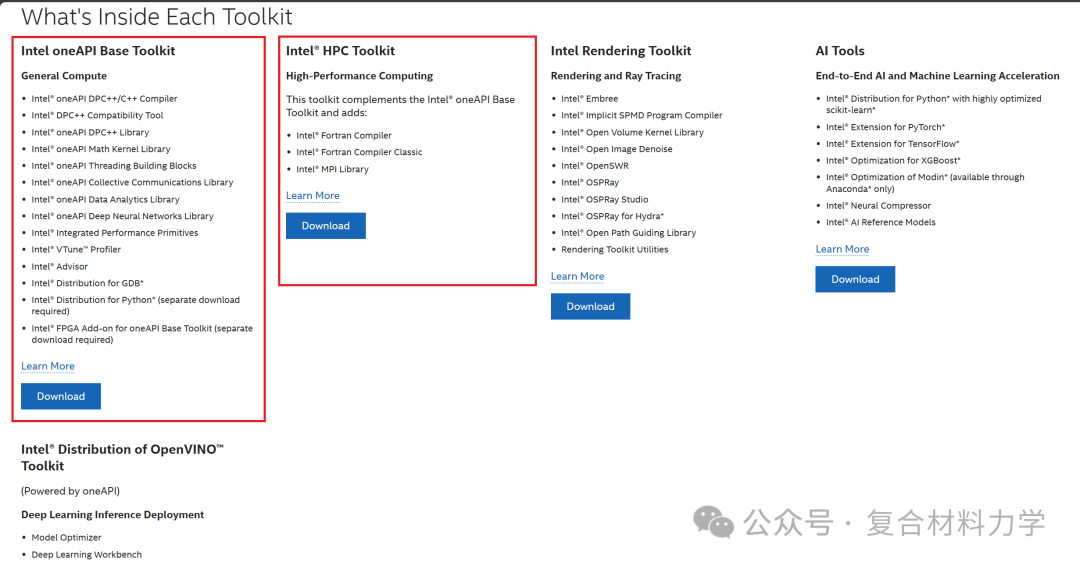Click 'Intel OSPRay for Hydra' item
This screenshot has width=1080, height=566.
click(x=612, y=216)
